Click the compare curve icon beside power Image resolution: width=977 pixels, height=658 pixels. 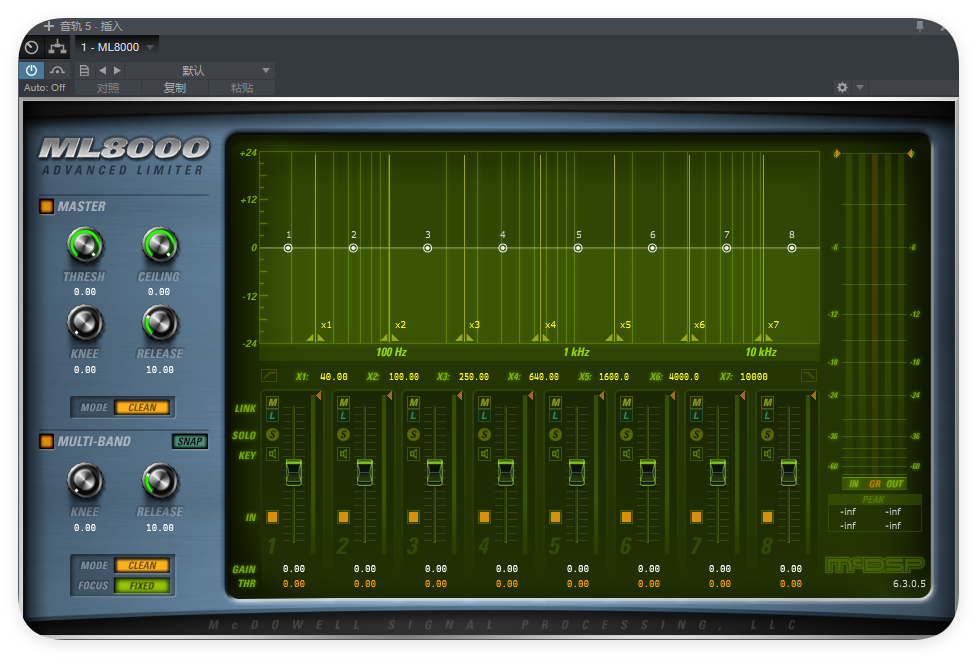click(57, 70)
